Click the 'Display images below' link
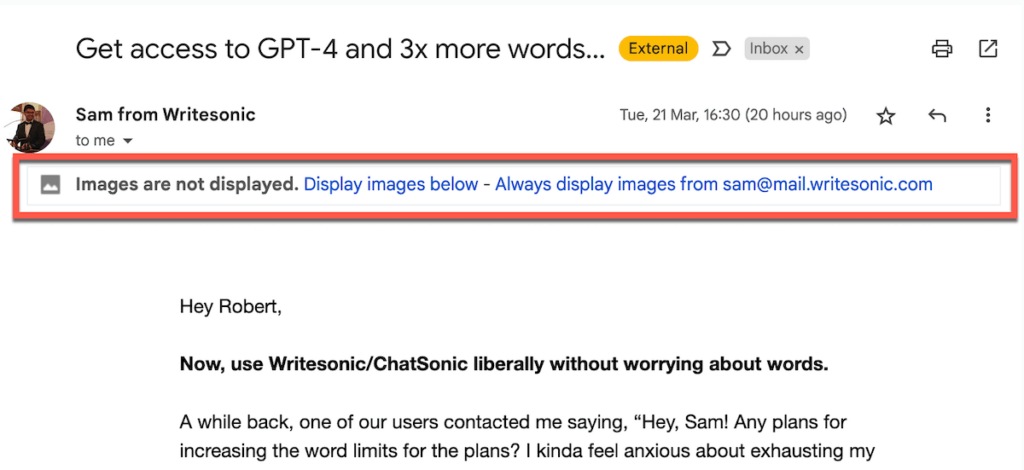Viewport: 1024px width, 470px height. 391,185
